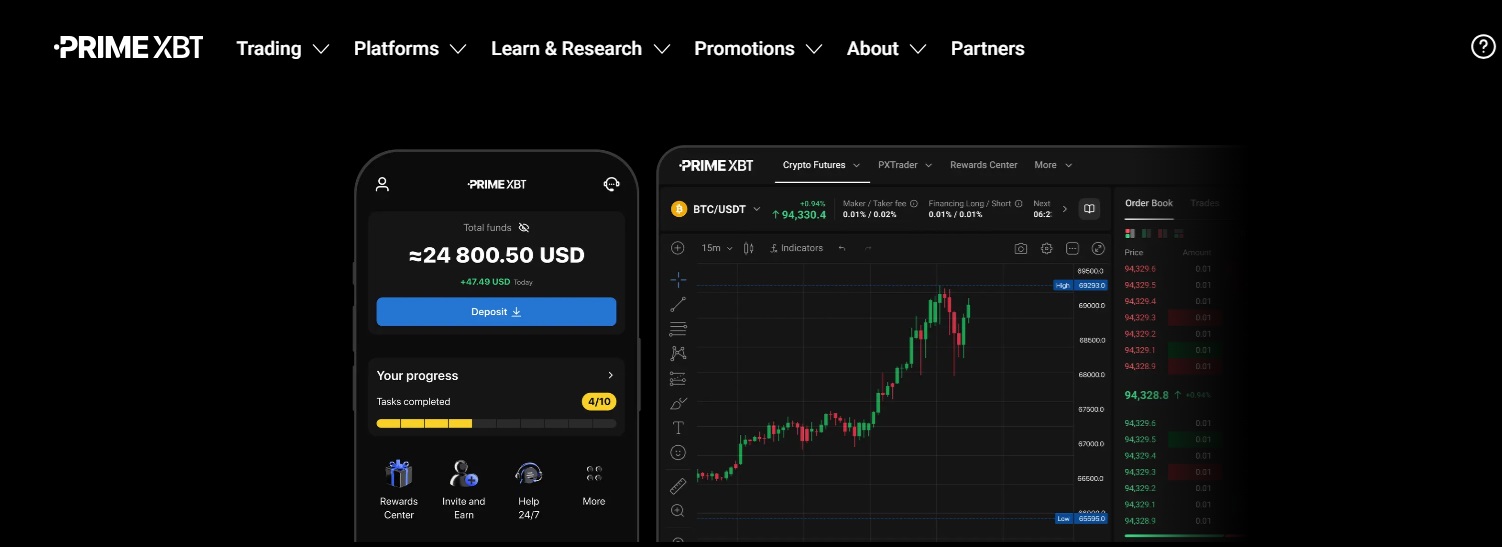The image size is (1502, 547).
Task: Click the add-chart plus circle icon
Action: pyautogui.click(x=678, y=248)
